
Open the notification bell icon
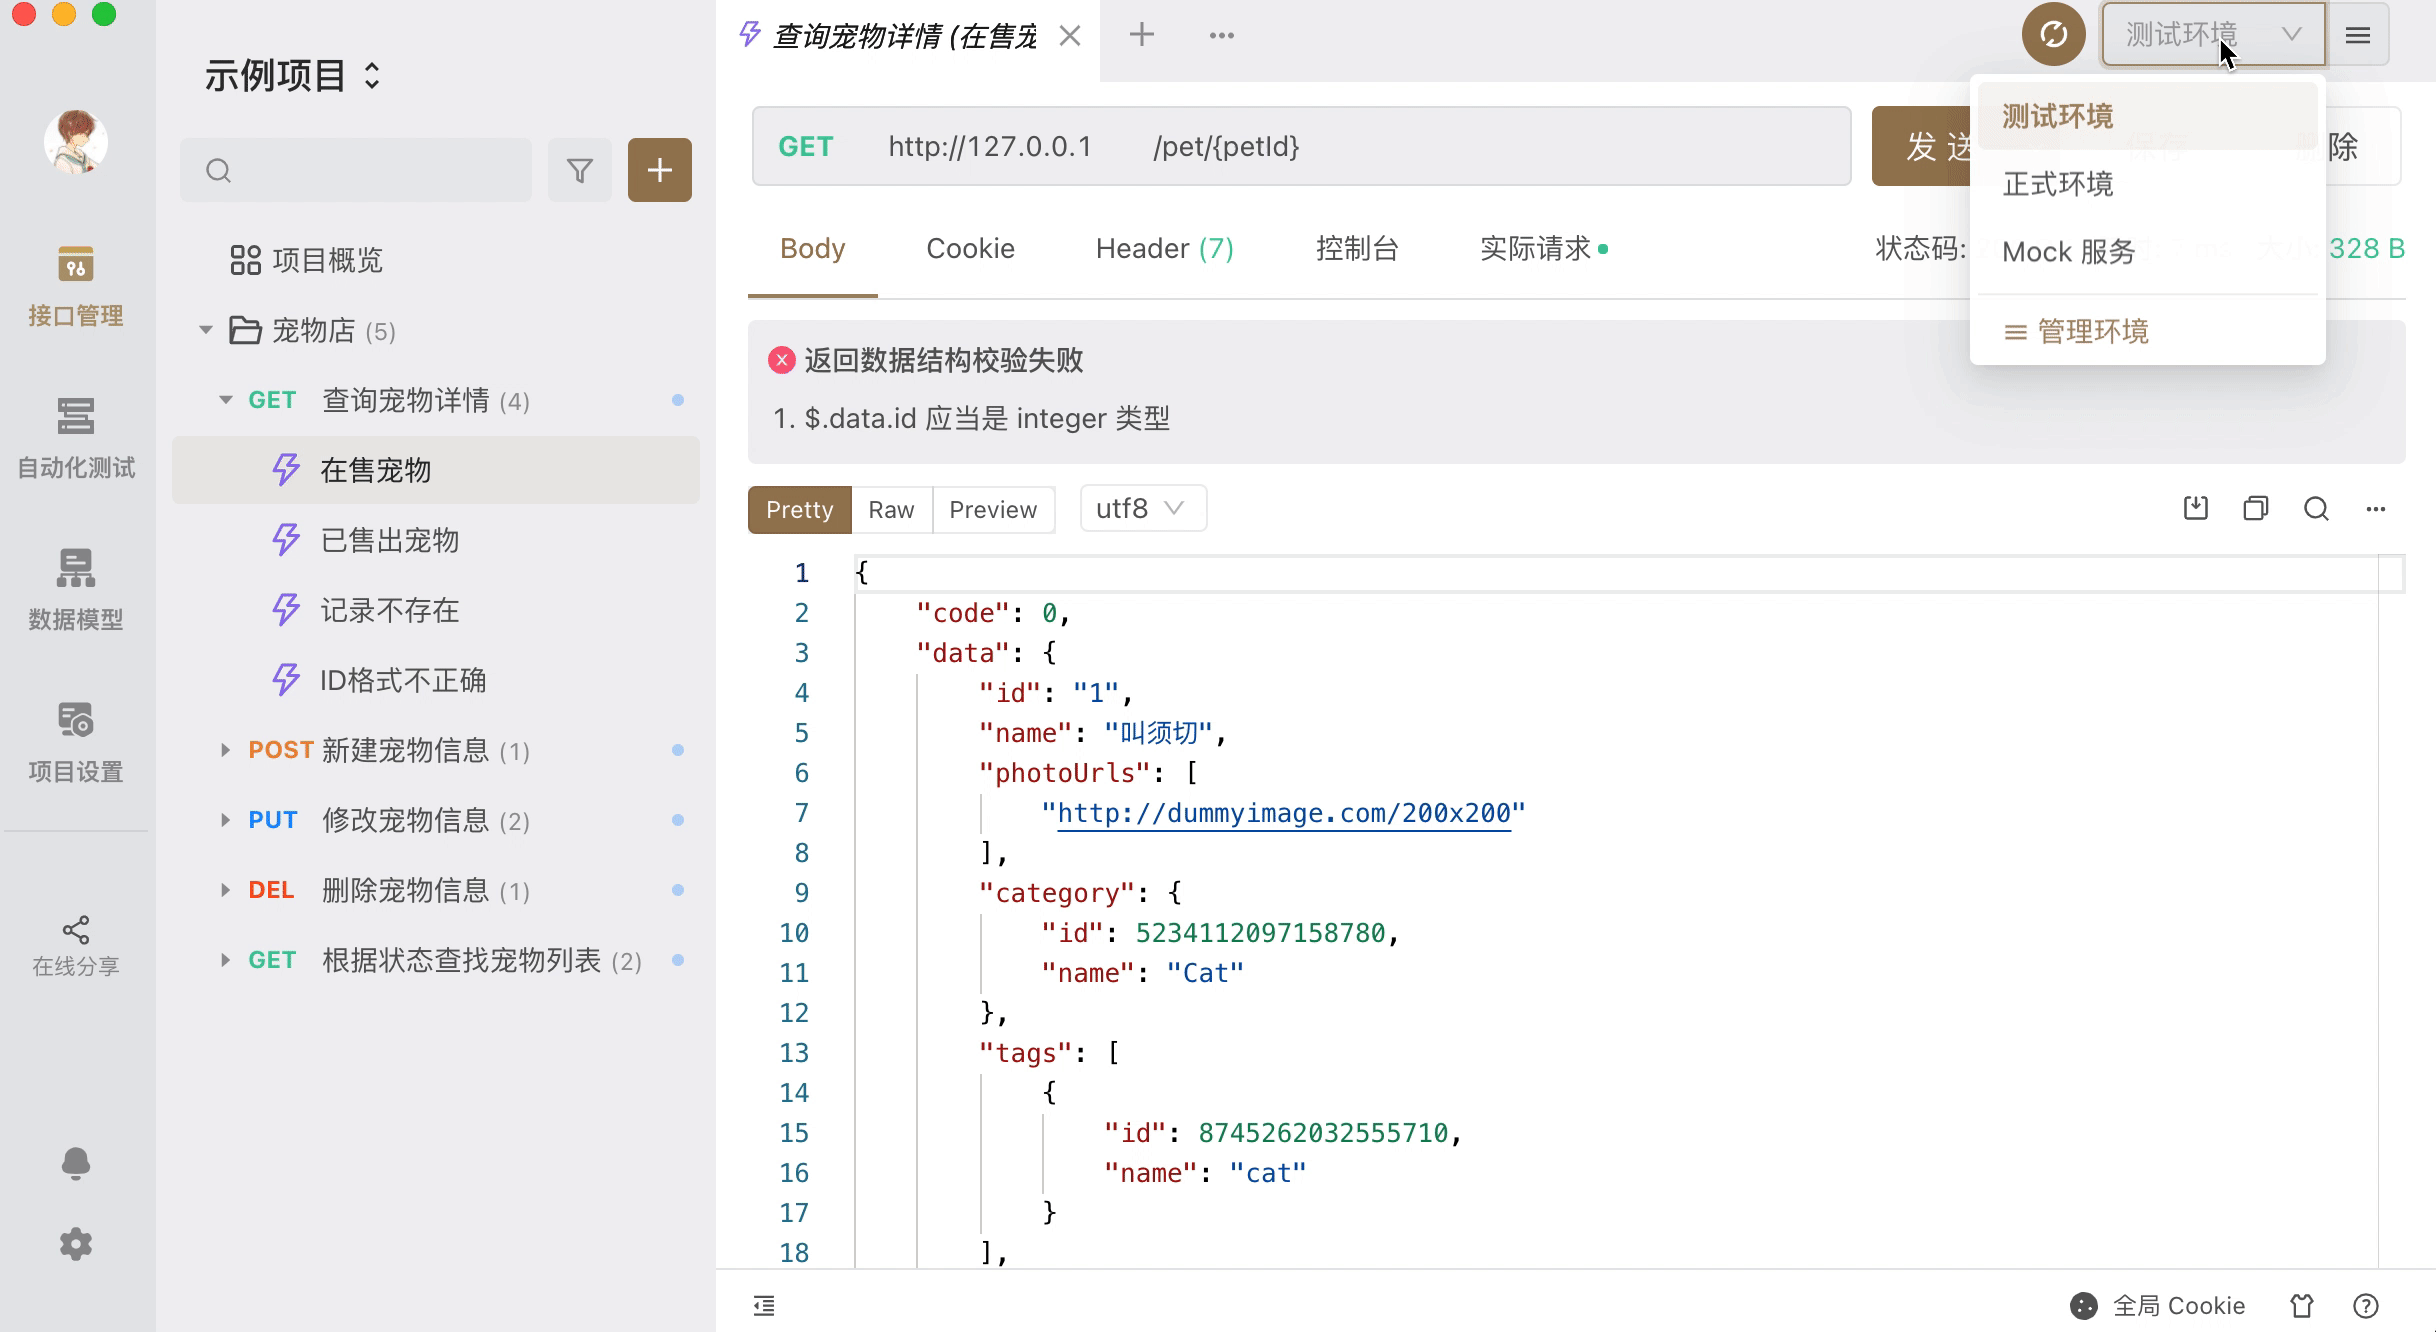tap(76, 1163)
